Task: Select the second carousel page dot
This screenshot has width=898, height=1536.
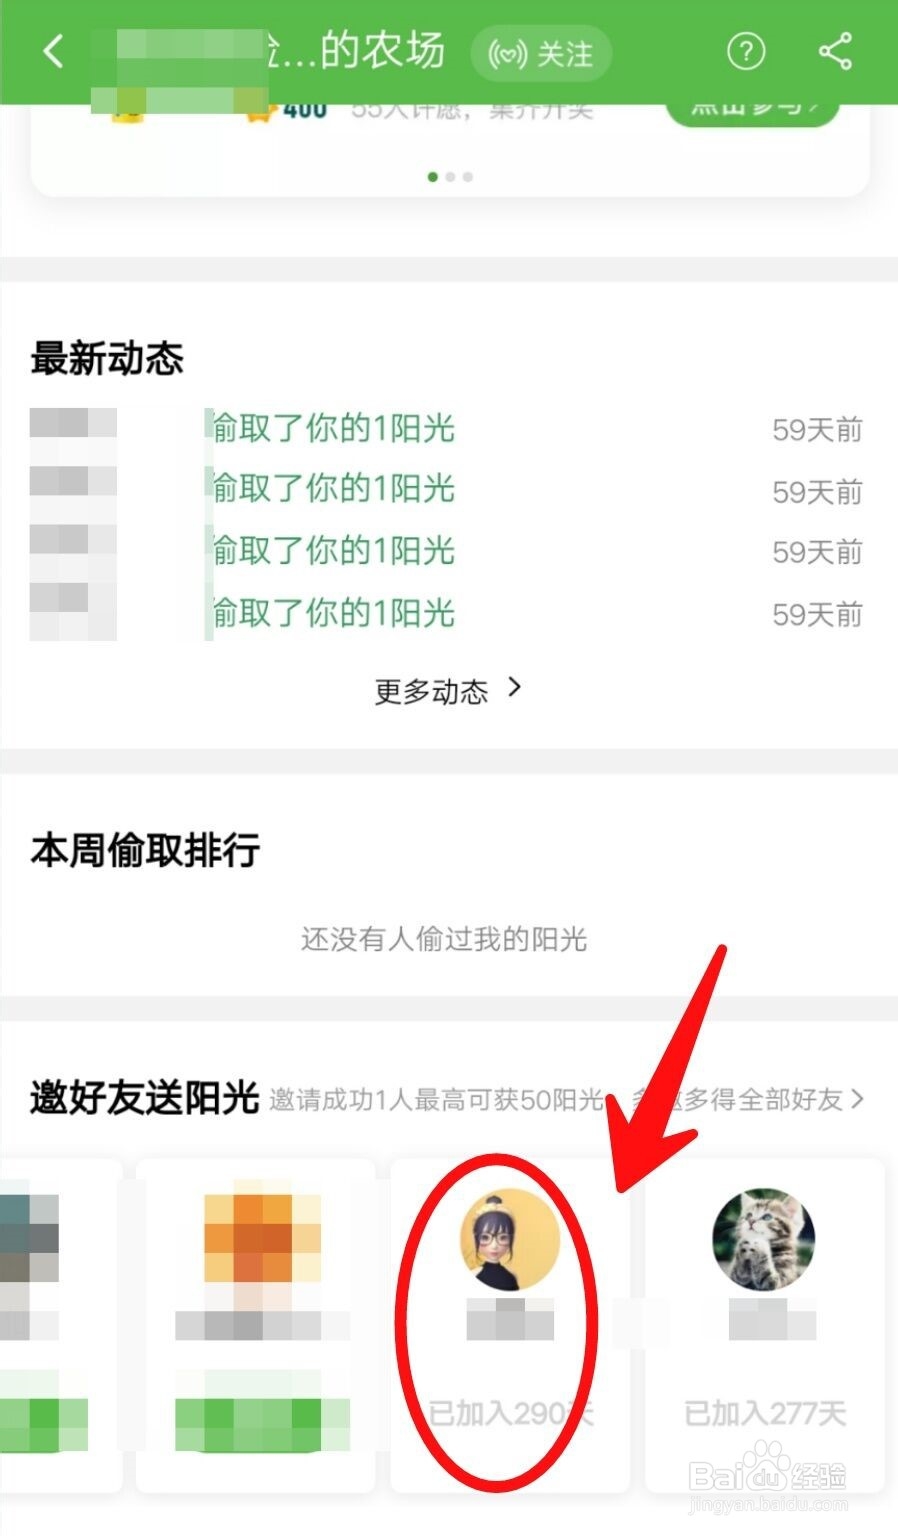Action: (450, 177)
